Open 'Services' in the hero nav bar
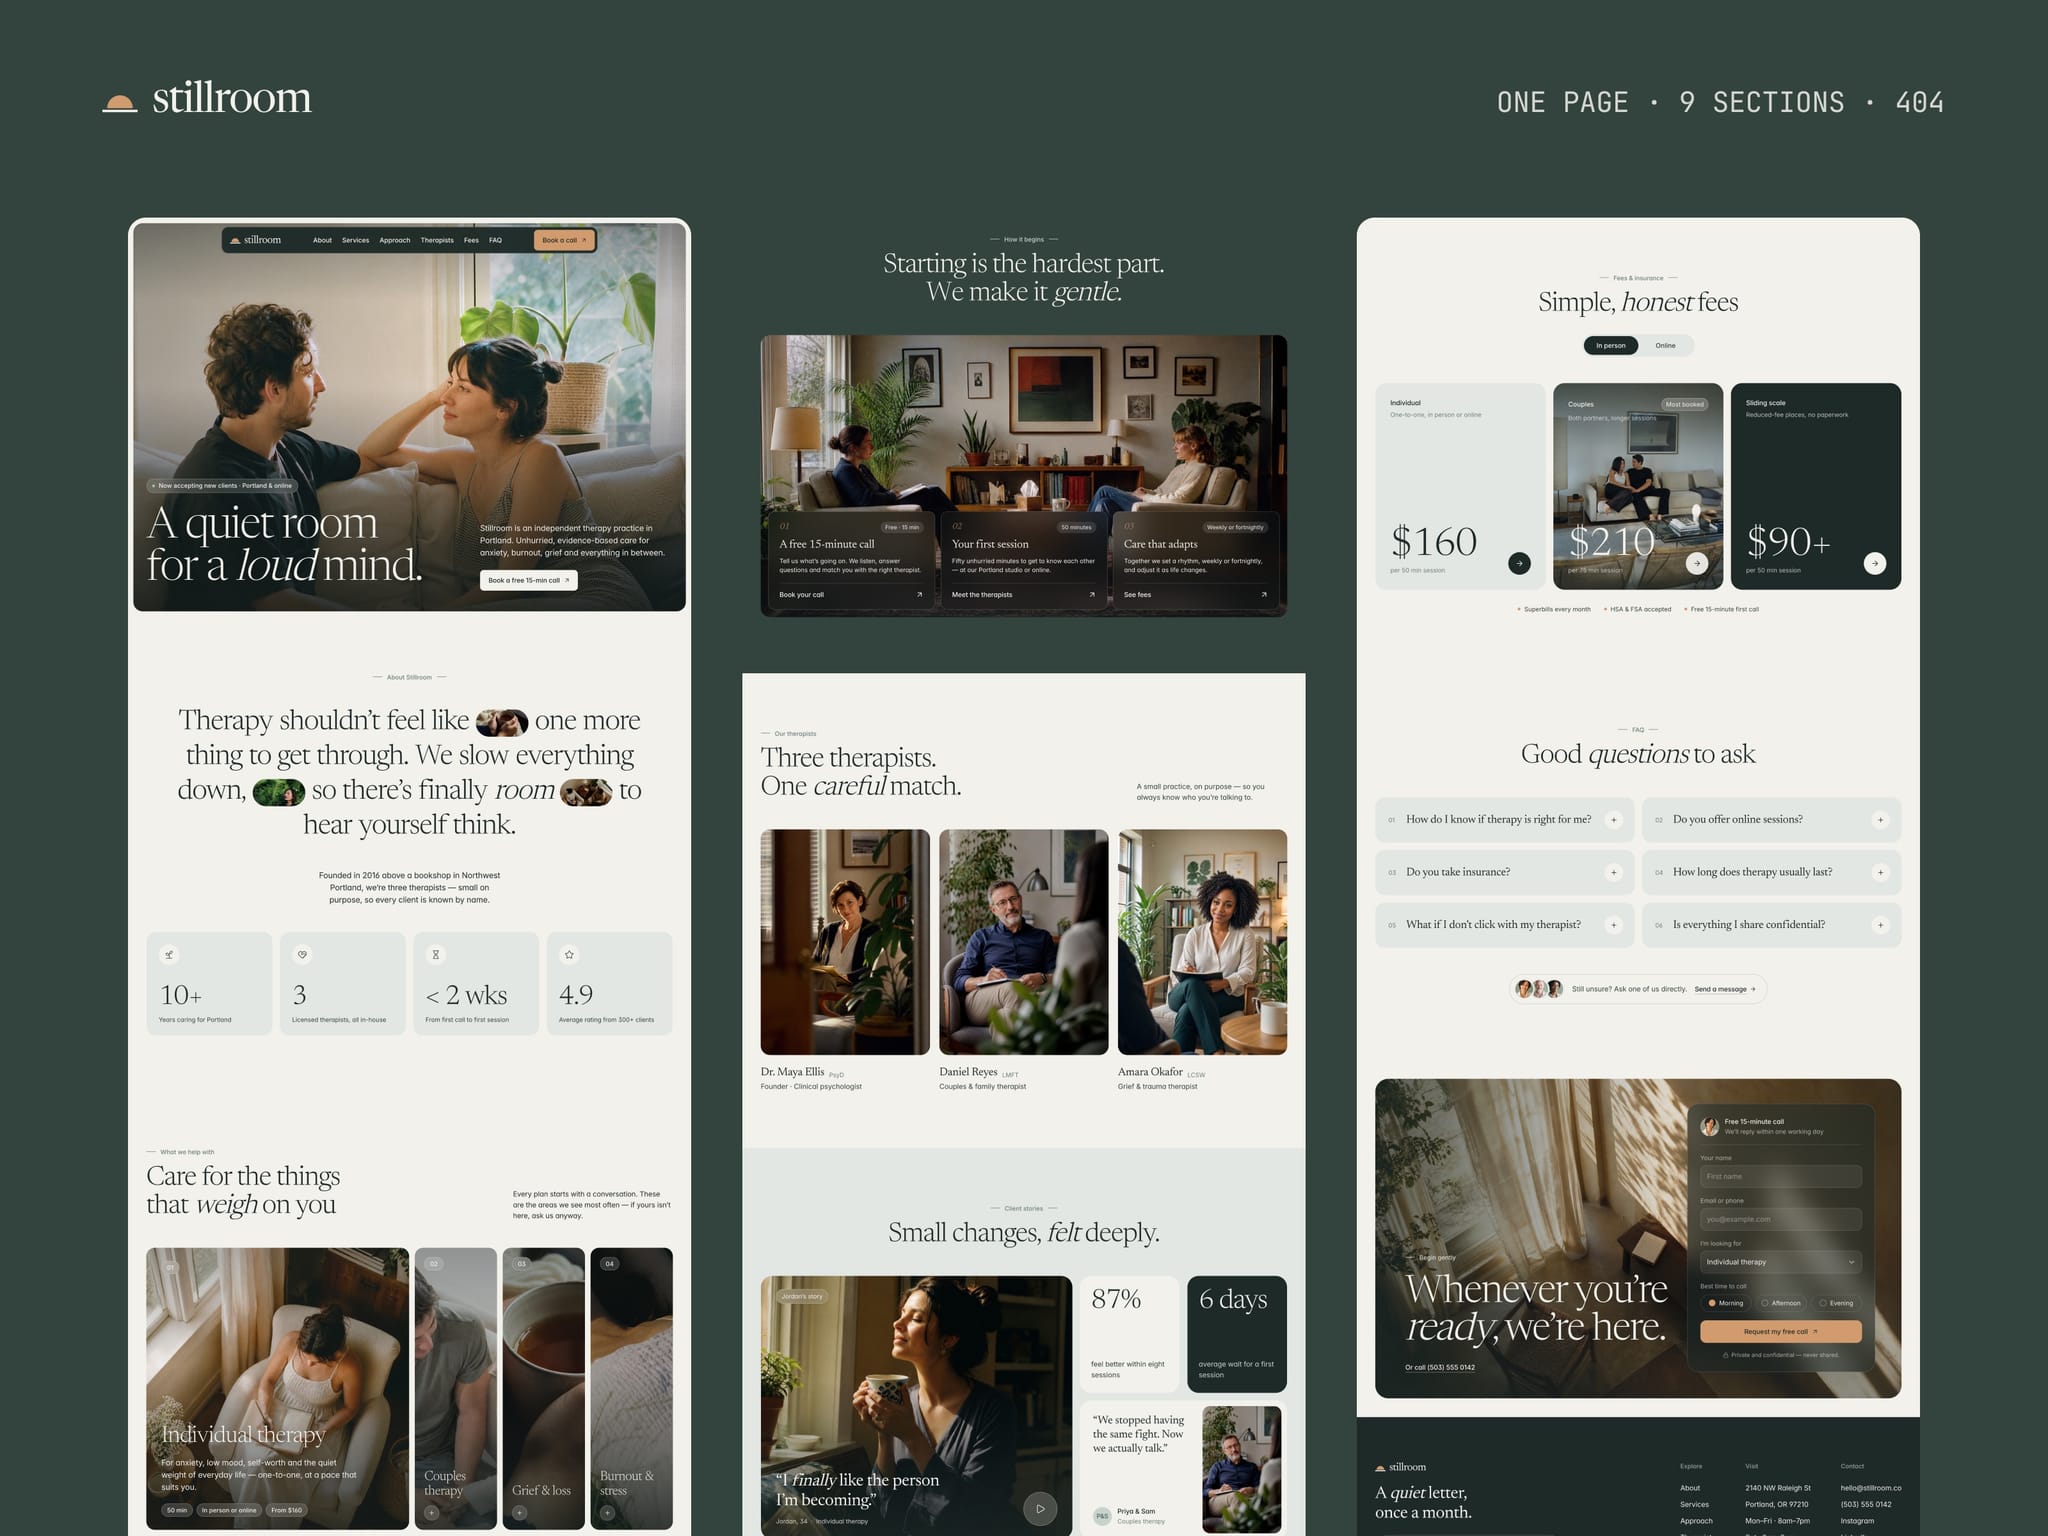This screenshot has width=2048, height=1536. pyautogui.click(x=355, y=240)
